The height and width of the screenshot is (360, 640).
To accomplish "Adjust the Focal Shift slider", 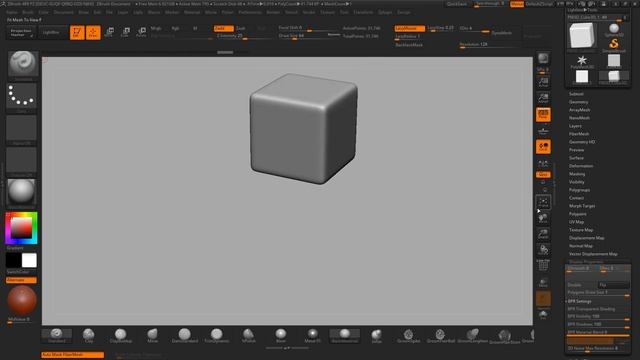I will point(309,28).
